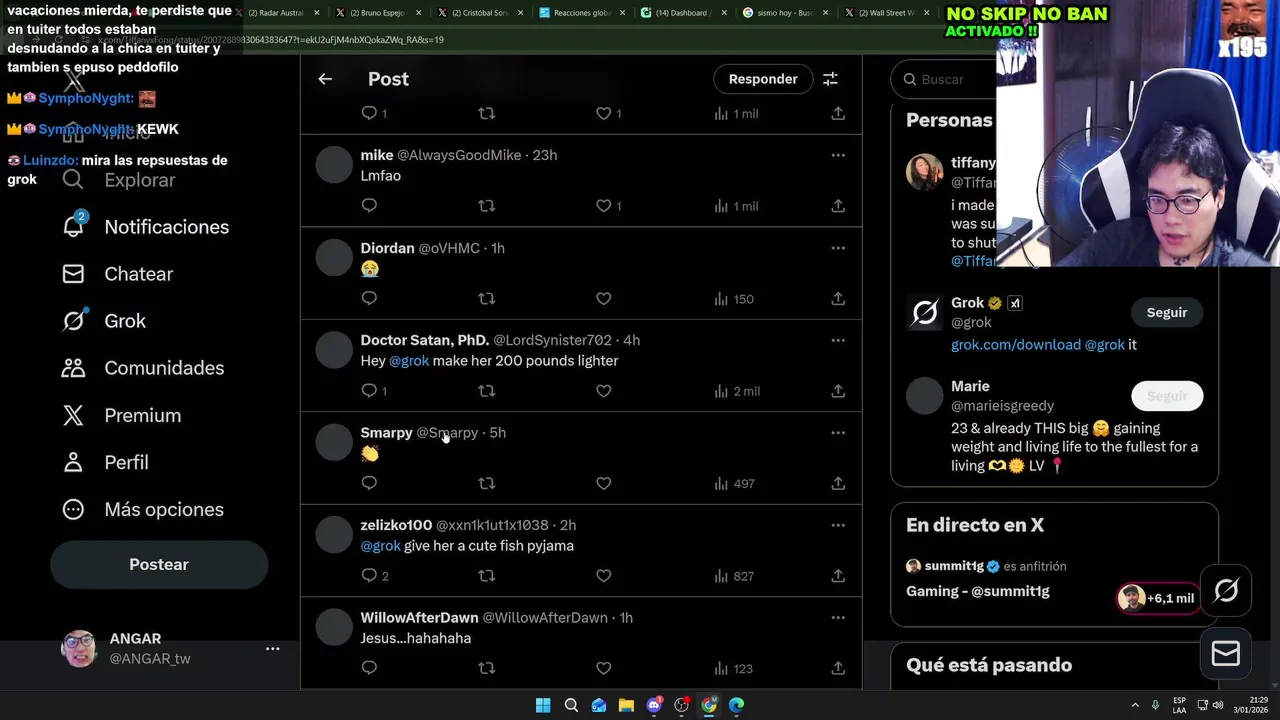Image resolution: width=1280 pixels, height=720 pixels.
Task: Open floating Grok button
Action: [x=1226, y=590]
